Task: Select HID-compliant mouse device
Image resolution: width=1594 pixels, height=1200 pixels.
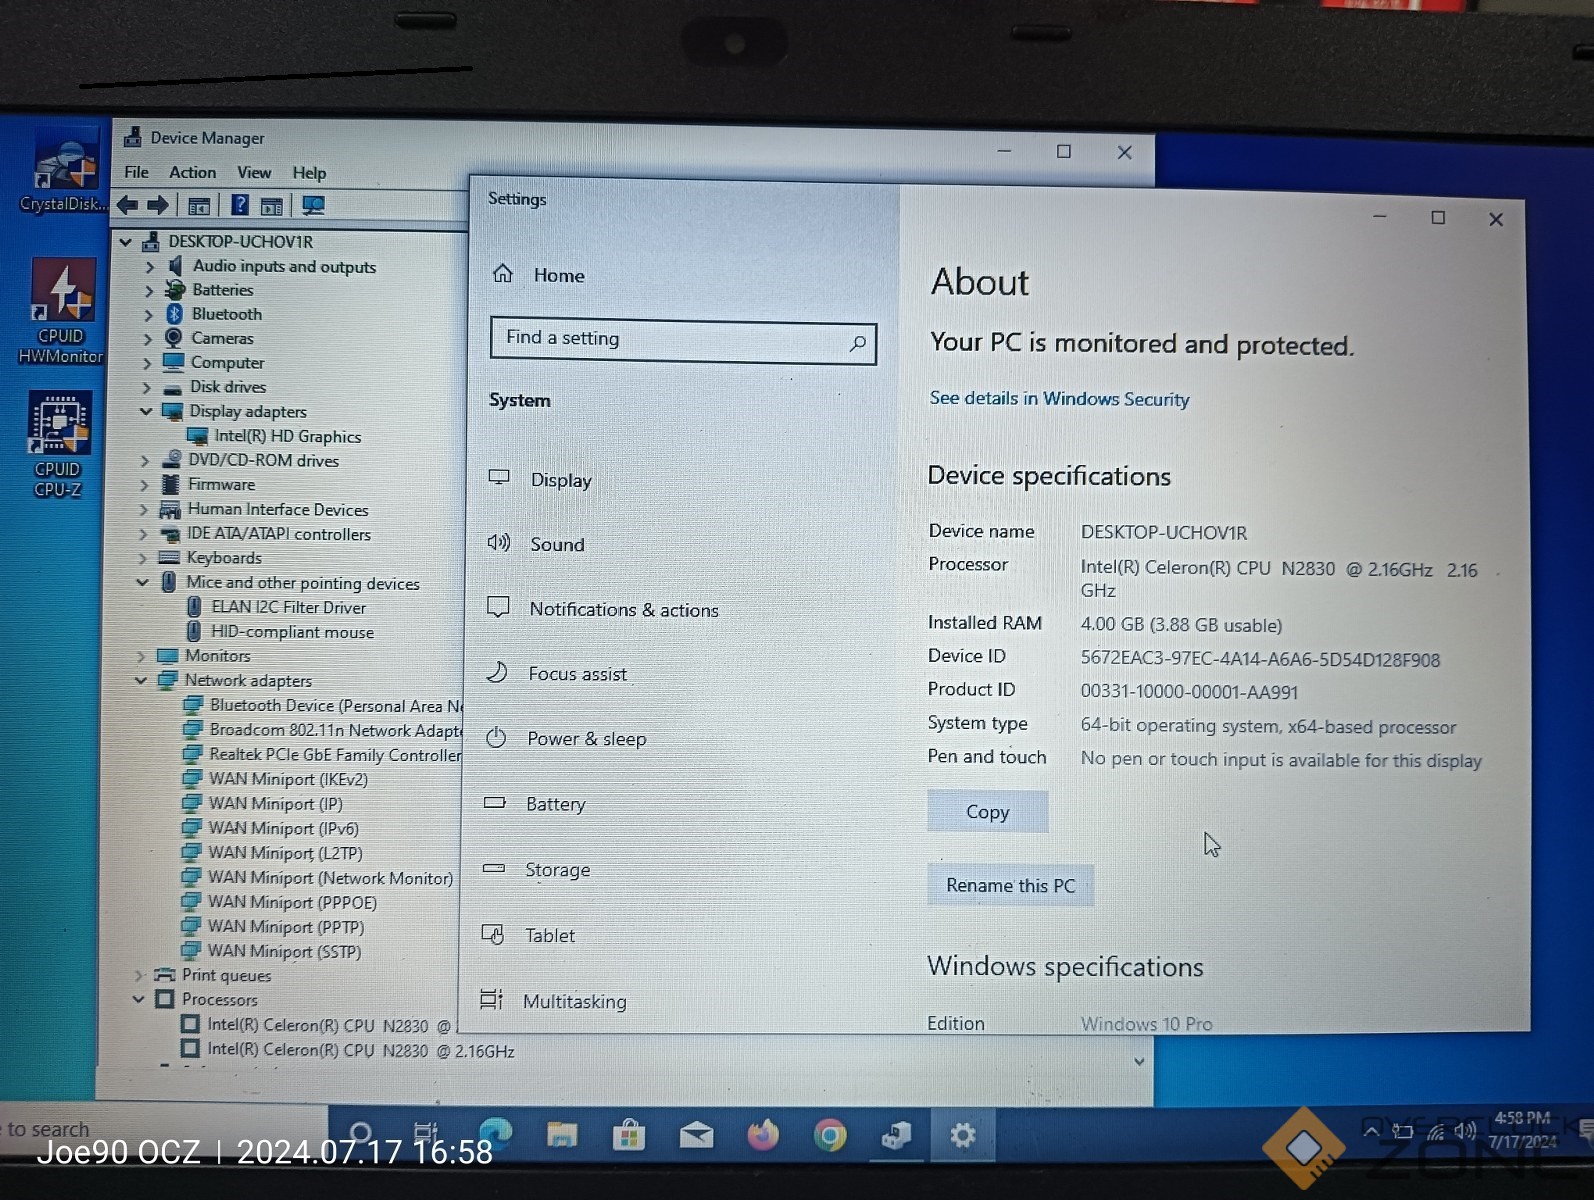Action: [292, 632]
